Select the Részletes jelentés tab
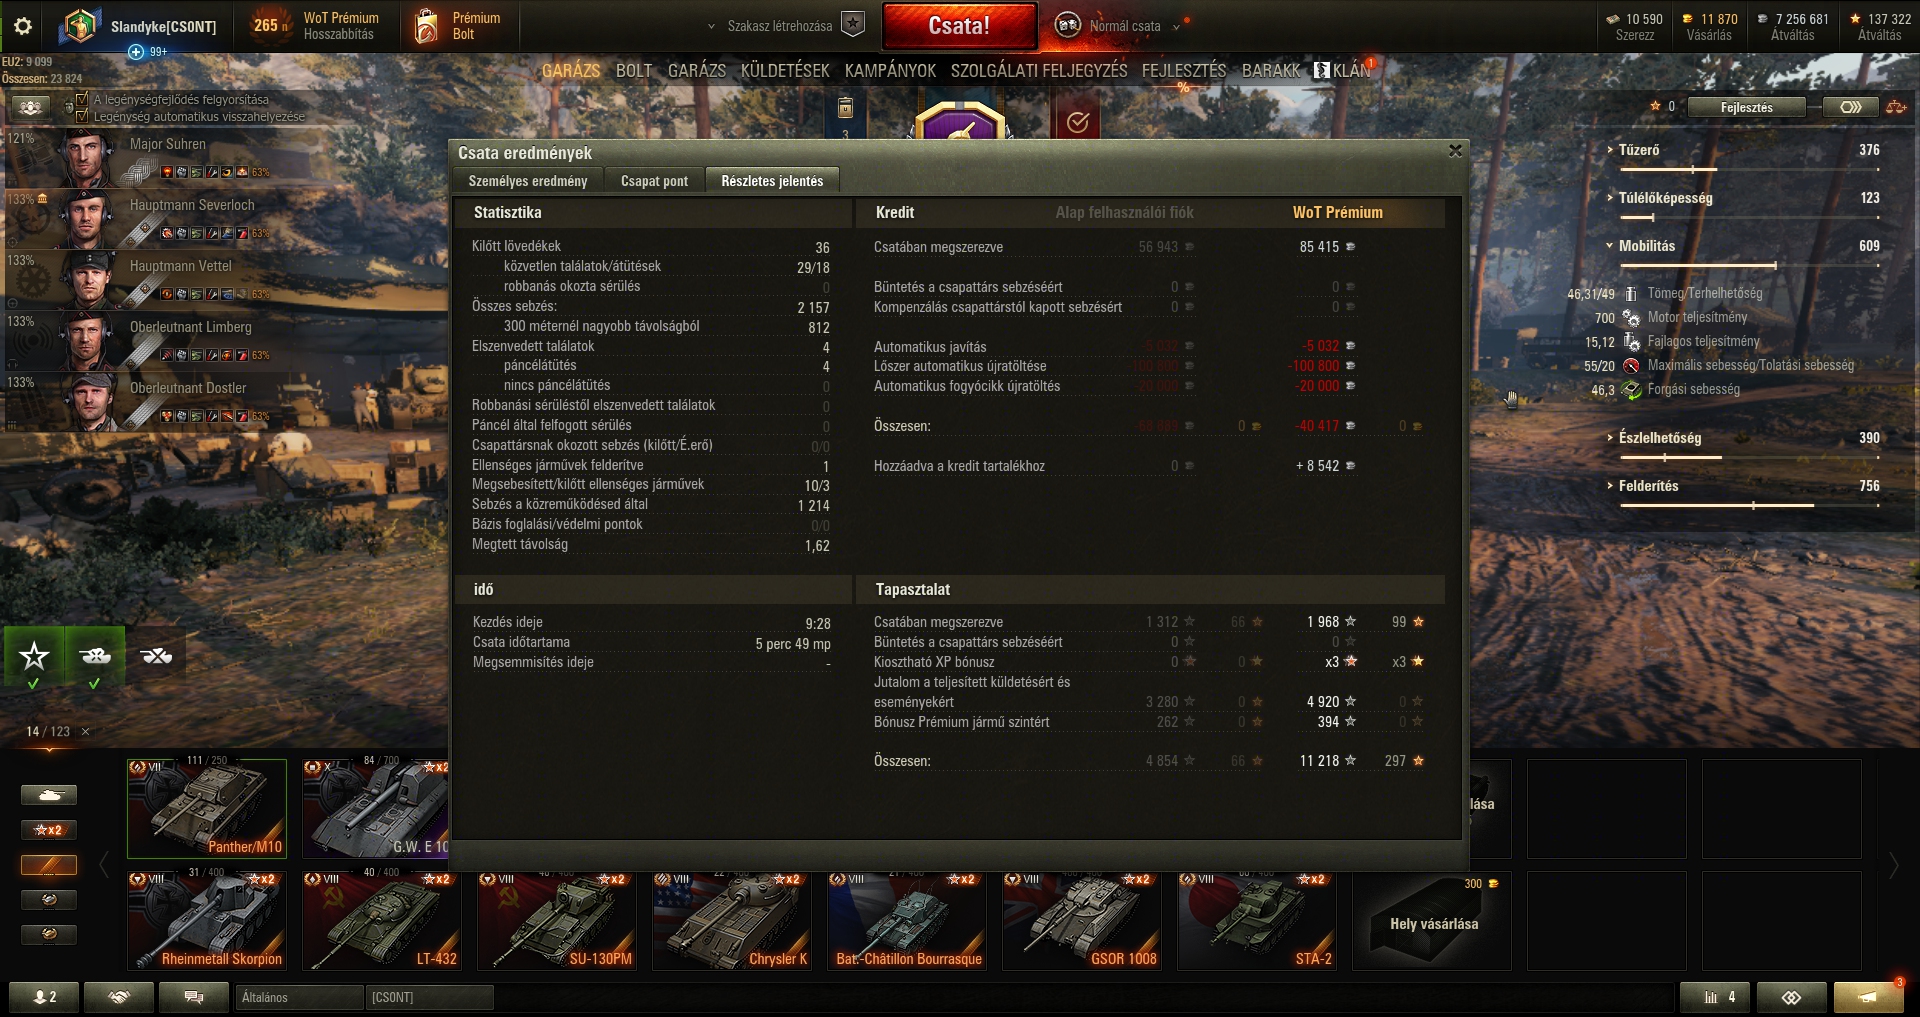Viewport: 1920px width, 1017px height. click(772, 181)
